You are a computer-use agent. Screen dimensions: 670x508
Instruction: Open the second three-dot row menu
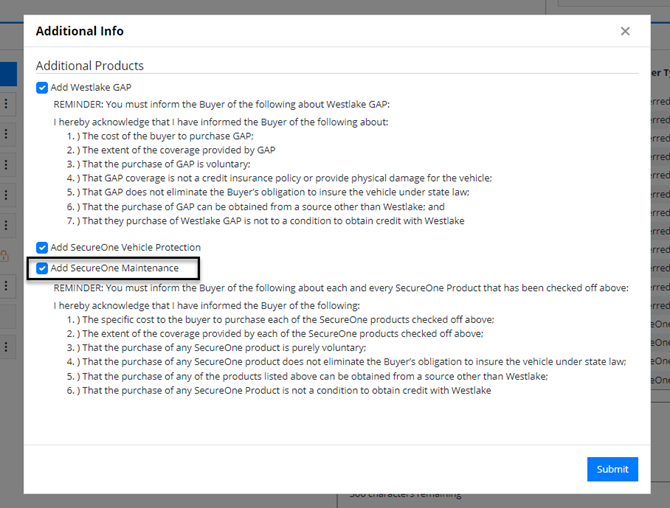[x=6, y=134]
